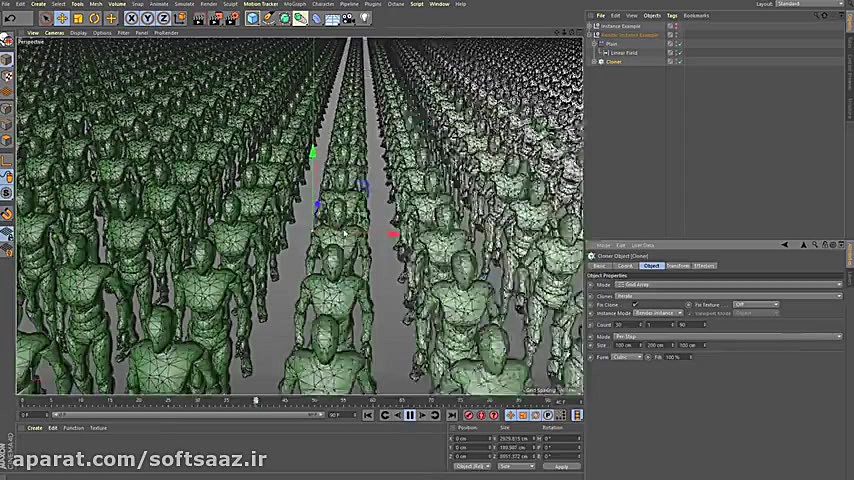Open the Camera objects icon
This screenshot has height=480, width=854.
(x=349, y=18)
